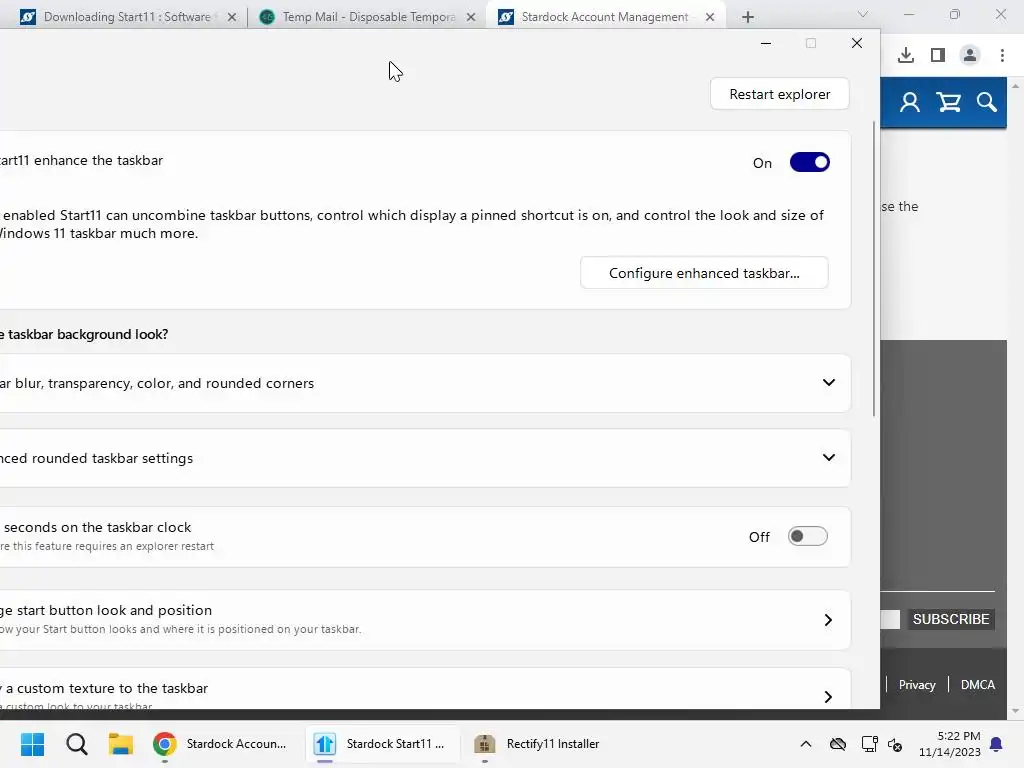Click the network display tray icon
Image resolution: width=1024 pixels, height=768 pixels.
tap(869, 744)
